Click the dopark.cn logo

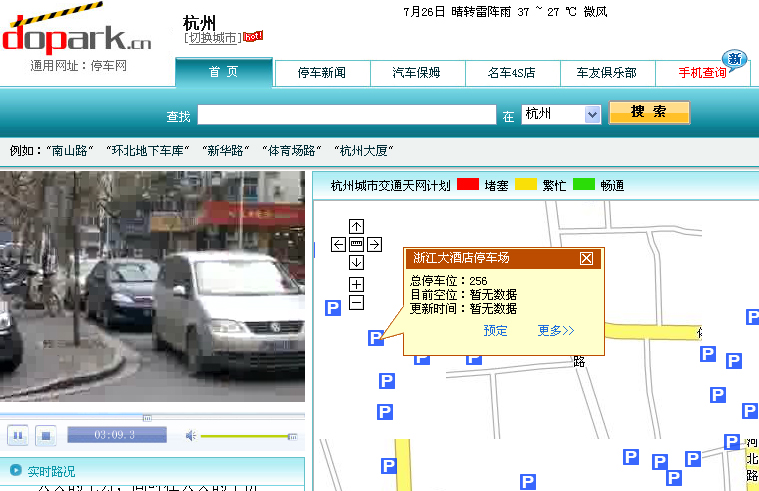pyautogui.click(x=76, y=30)
